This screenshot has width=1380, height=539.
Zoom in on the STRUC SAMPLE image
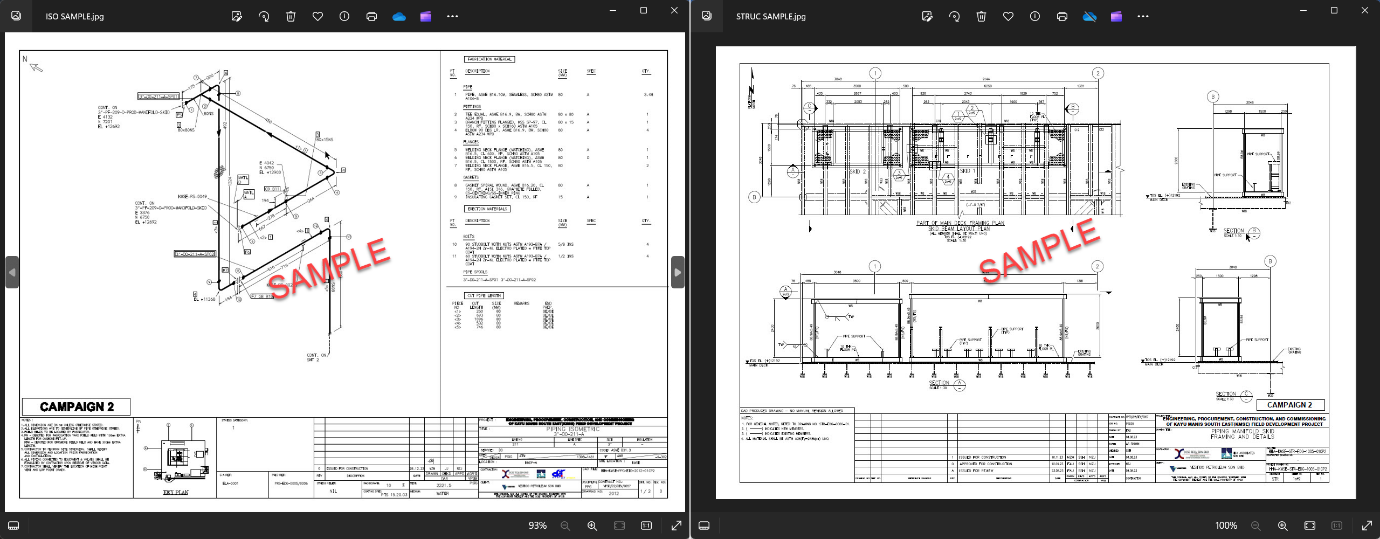[1283, 525]
